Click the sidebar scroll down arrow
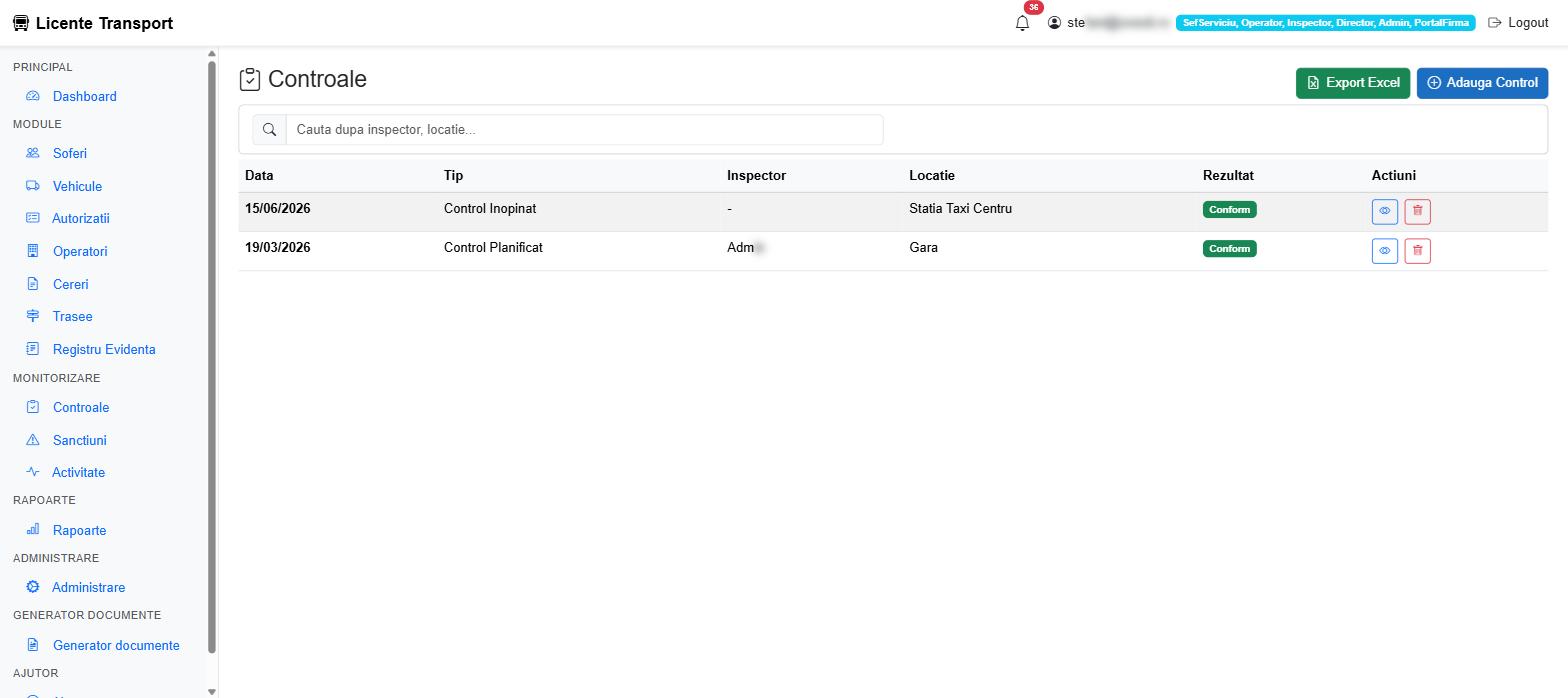The height and width of the screenshot is (698, 1568). [x=211, y=691]
